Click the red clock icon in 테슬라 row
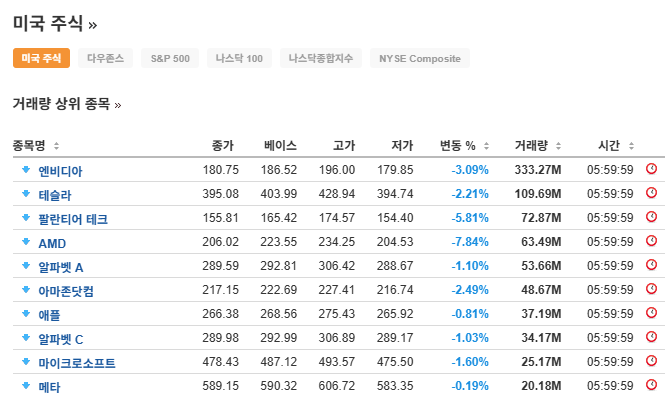669x405 pixels. (x=651, y=193)
